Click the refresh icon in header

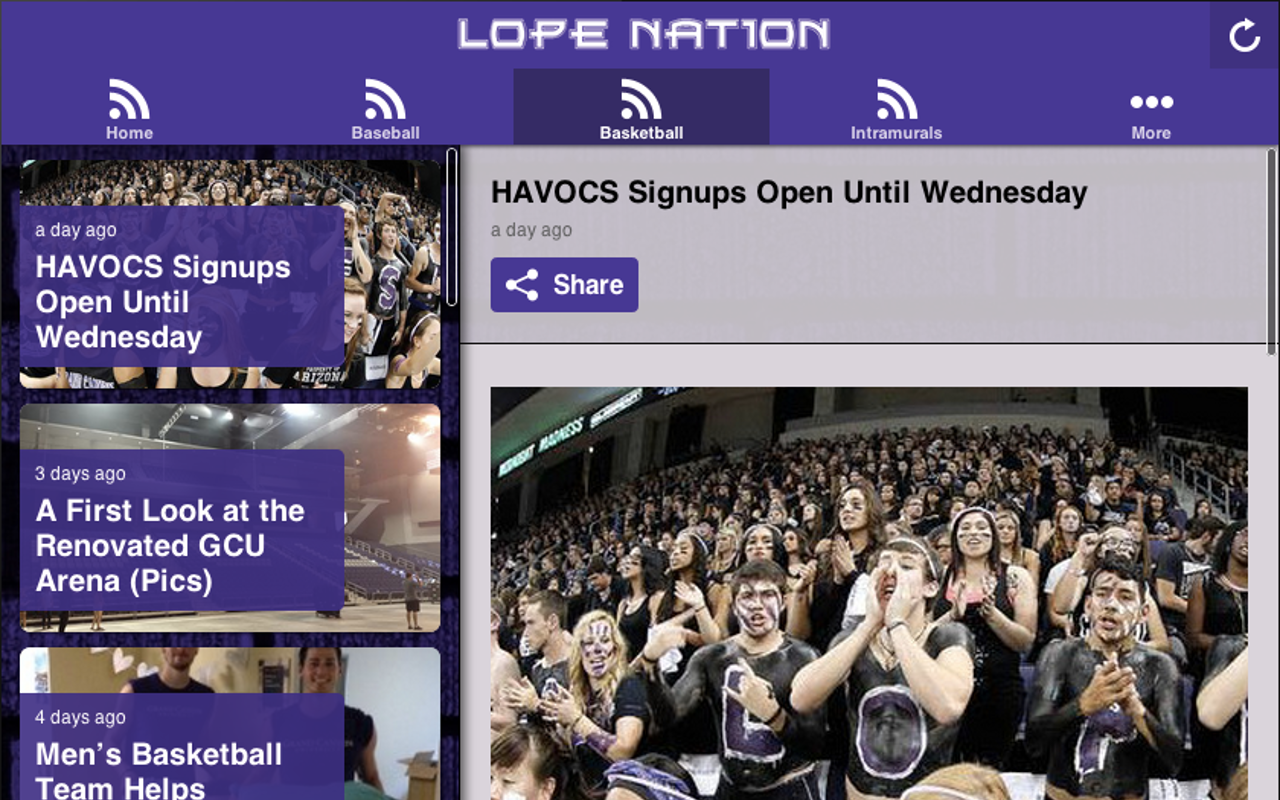click(x=1244, y=36)
